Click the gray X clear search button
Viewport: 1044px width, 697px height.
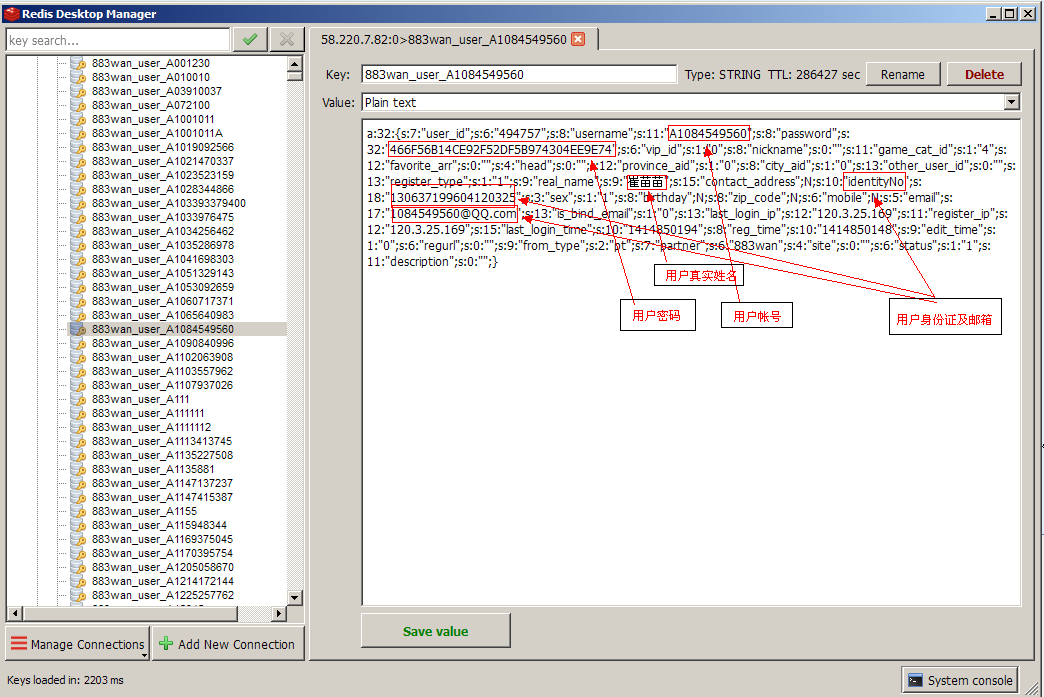coord(287,40)
